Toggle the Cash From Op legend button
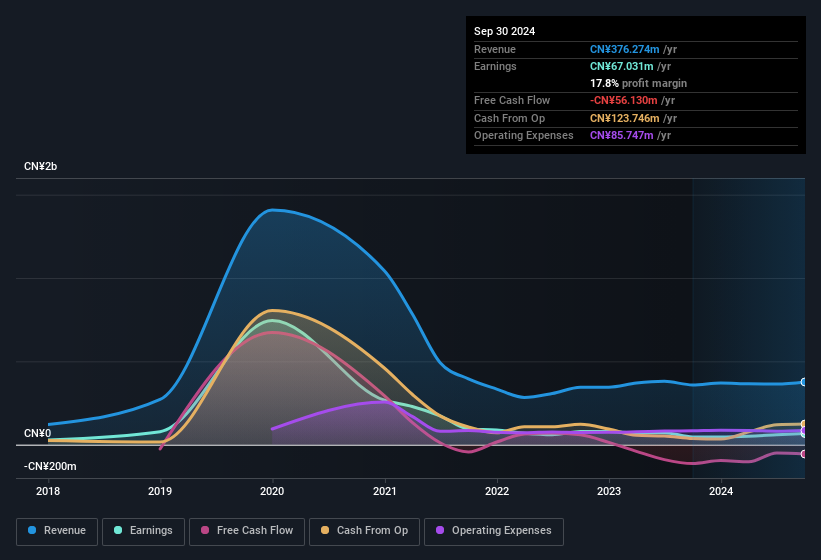This screenshot has width=821, height=560. coord(364,531)
